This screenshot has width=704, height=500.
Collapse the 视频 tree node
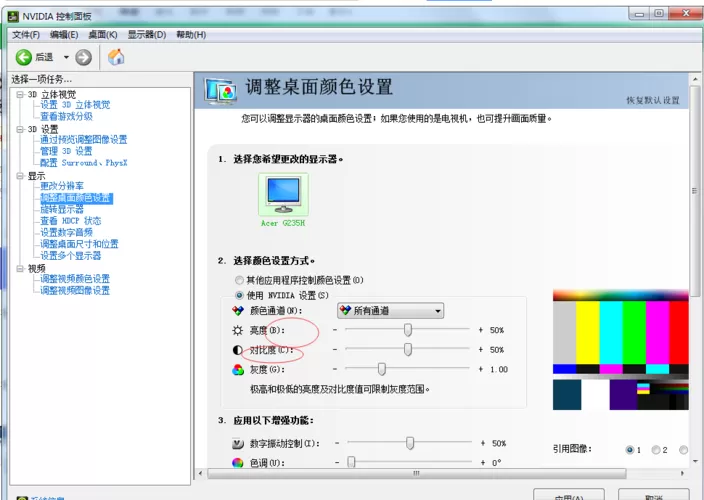coord(20,268)
